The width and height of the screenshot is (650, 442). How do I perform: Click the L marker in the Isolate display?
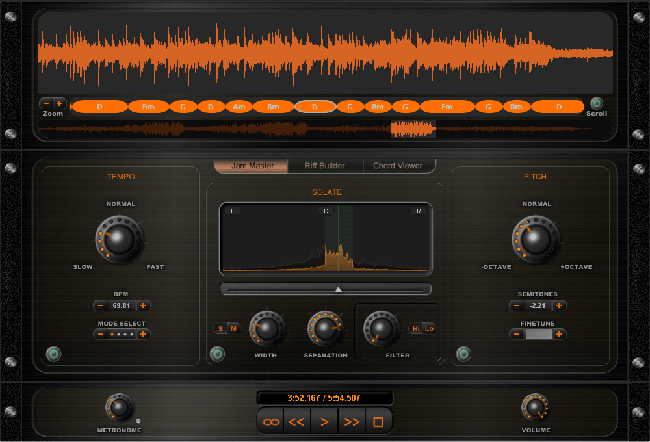click(232, 211)
